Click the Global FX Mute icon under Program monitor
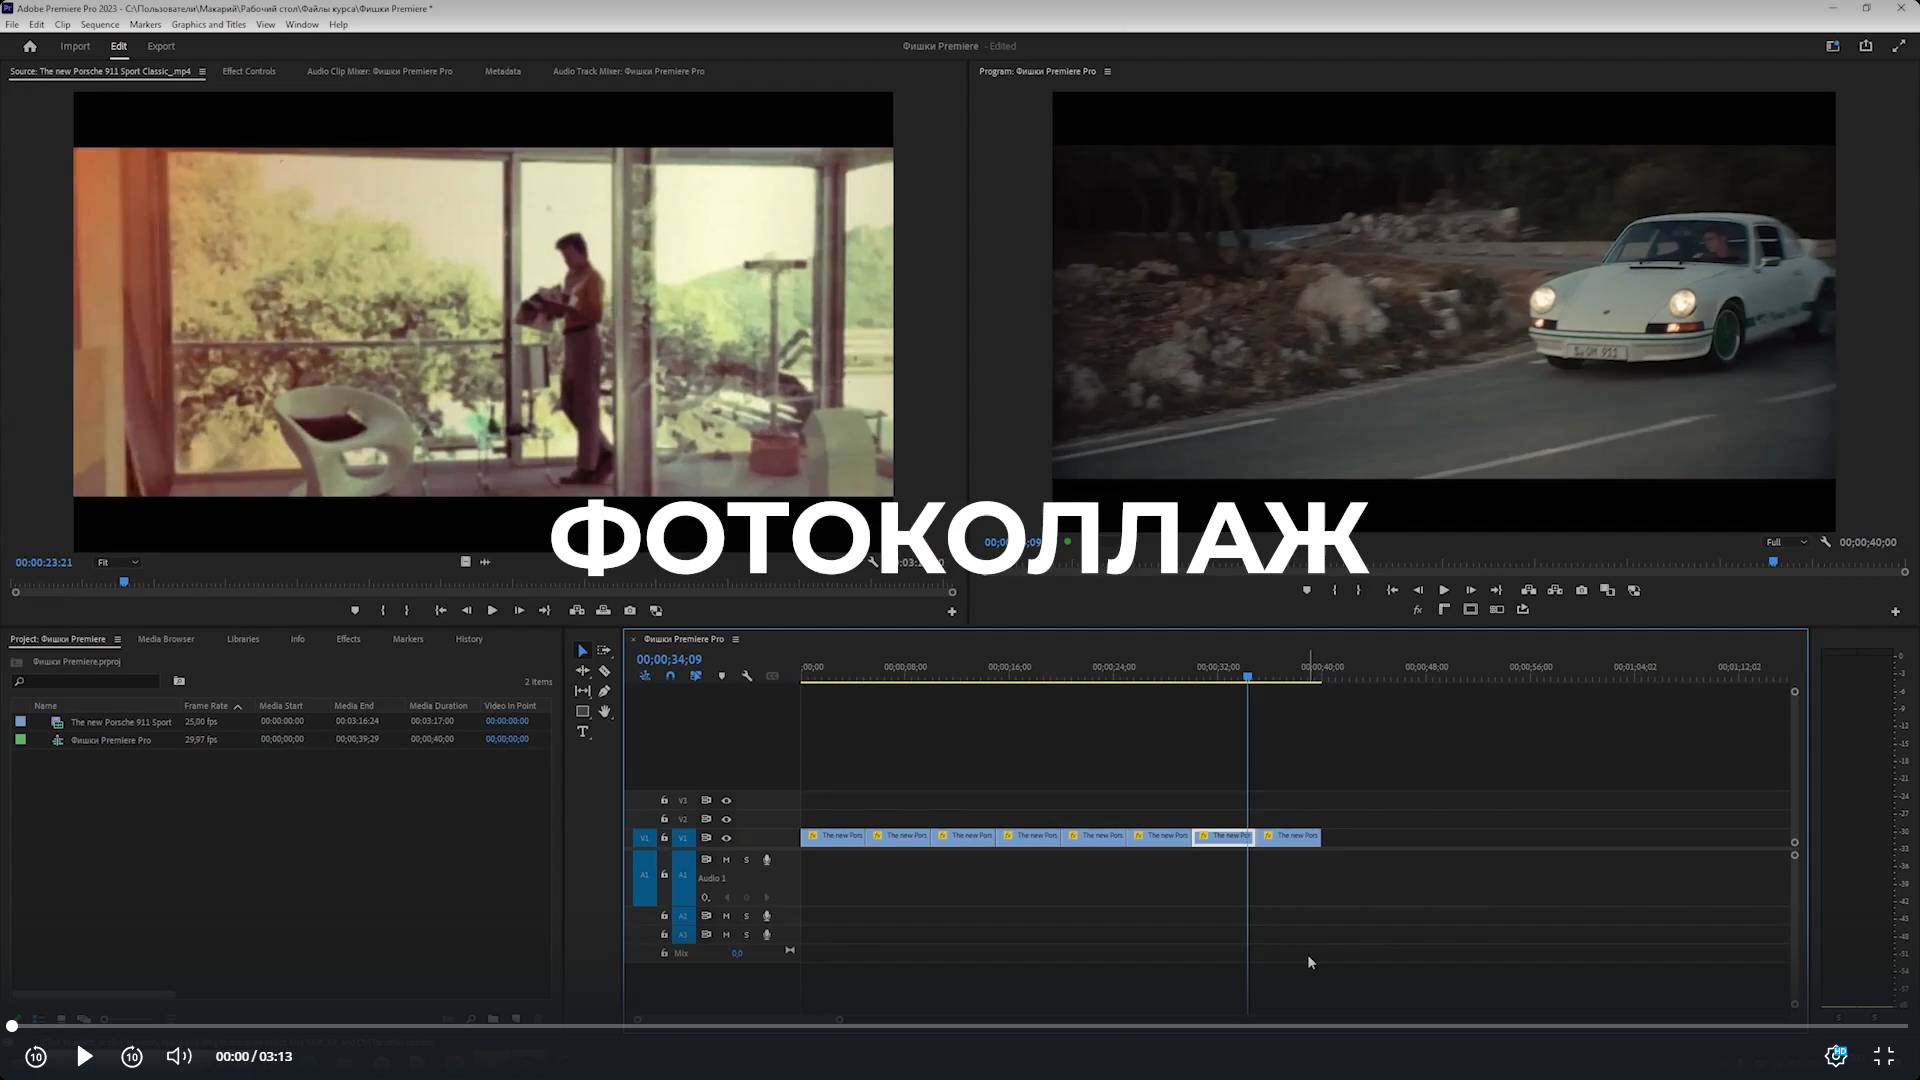 (1417, 608)
